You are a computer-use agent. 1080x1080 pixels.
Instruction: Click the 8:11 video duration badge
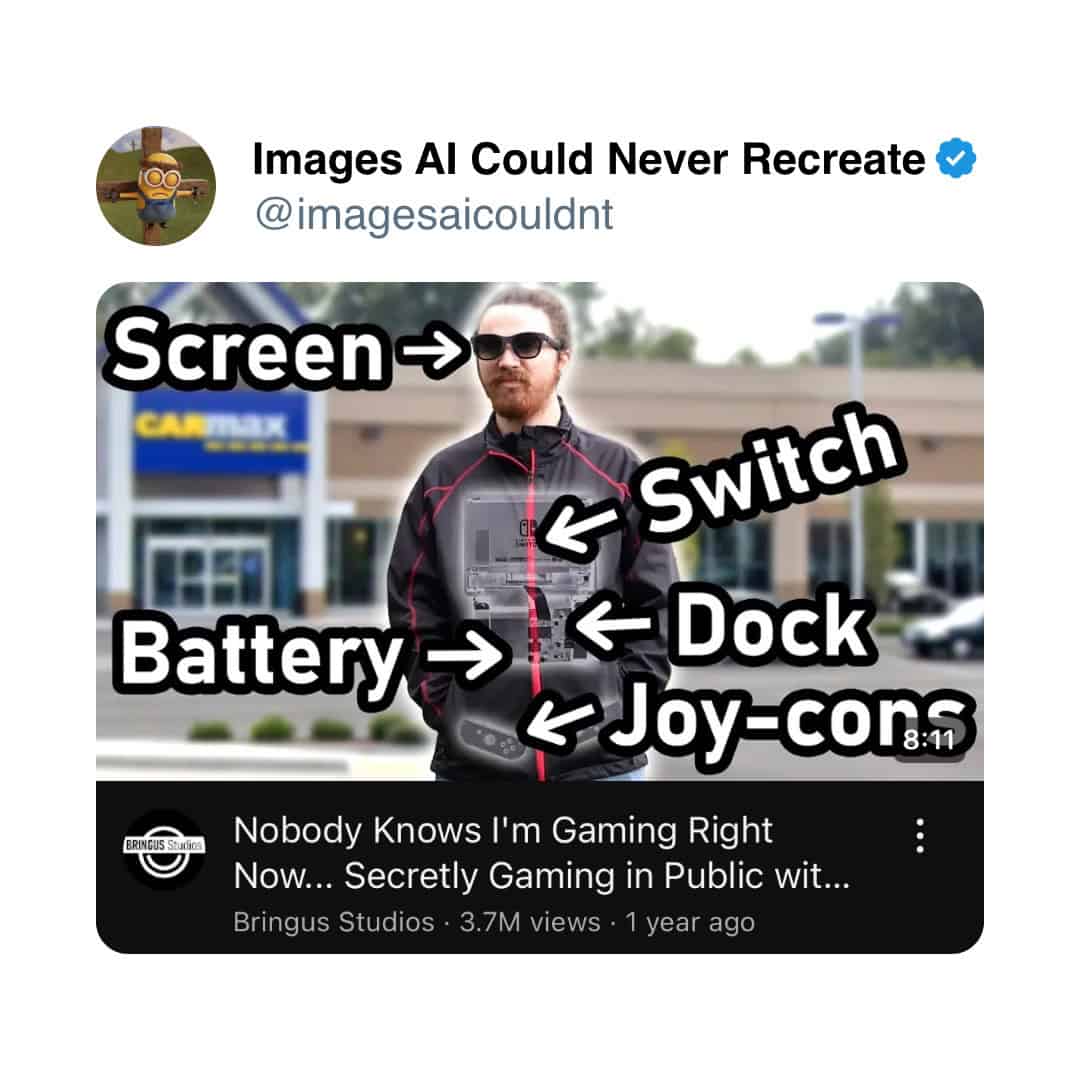pyautogui.click(x=928, y=740)
